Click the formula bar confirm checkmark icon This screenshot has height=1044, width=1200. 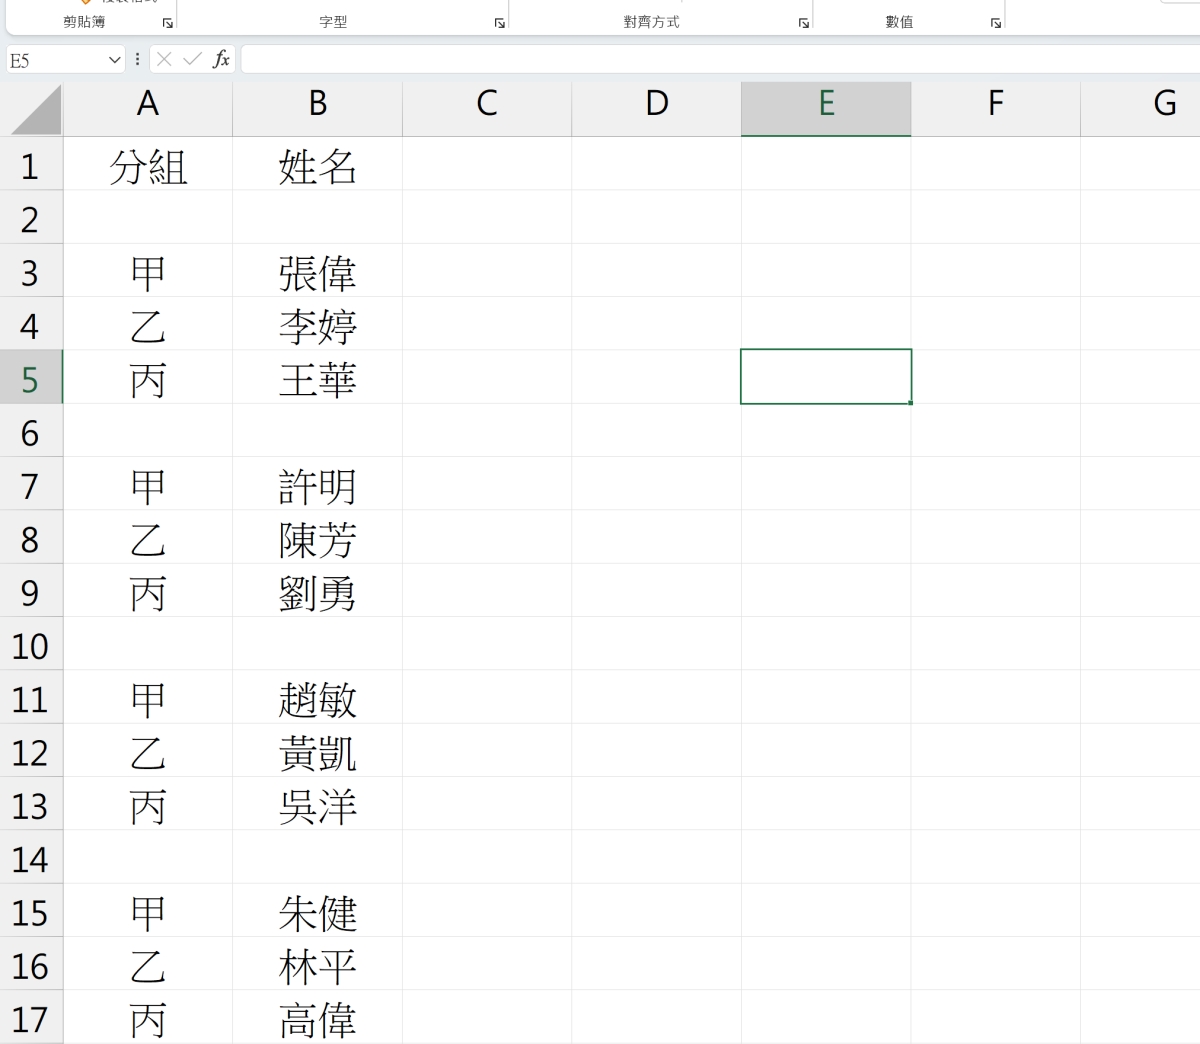point(192,60)
